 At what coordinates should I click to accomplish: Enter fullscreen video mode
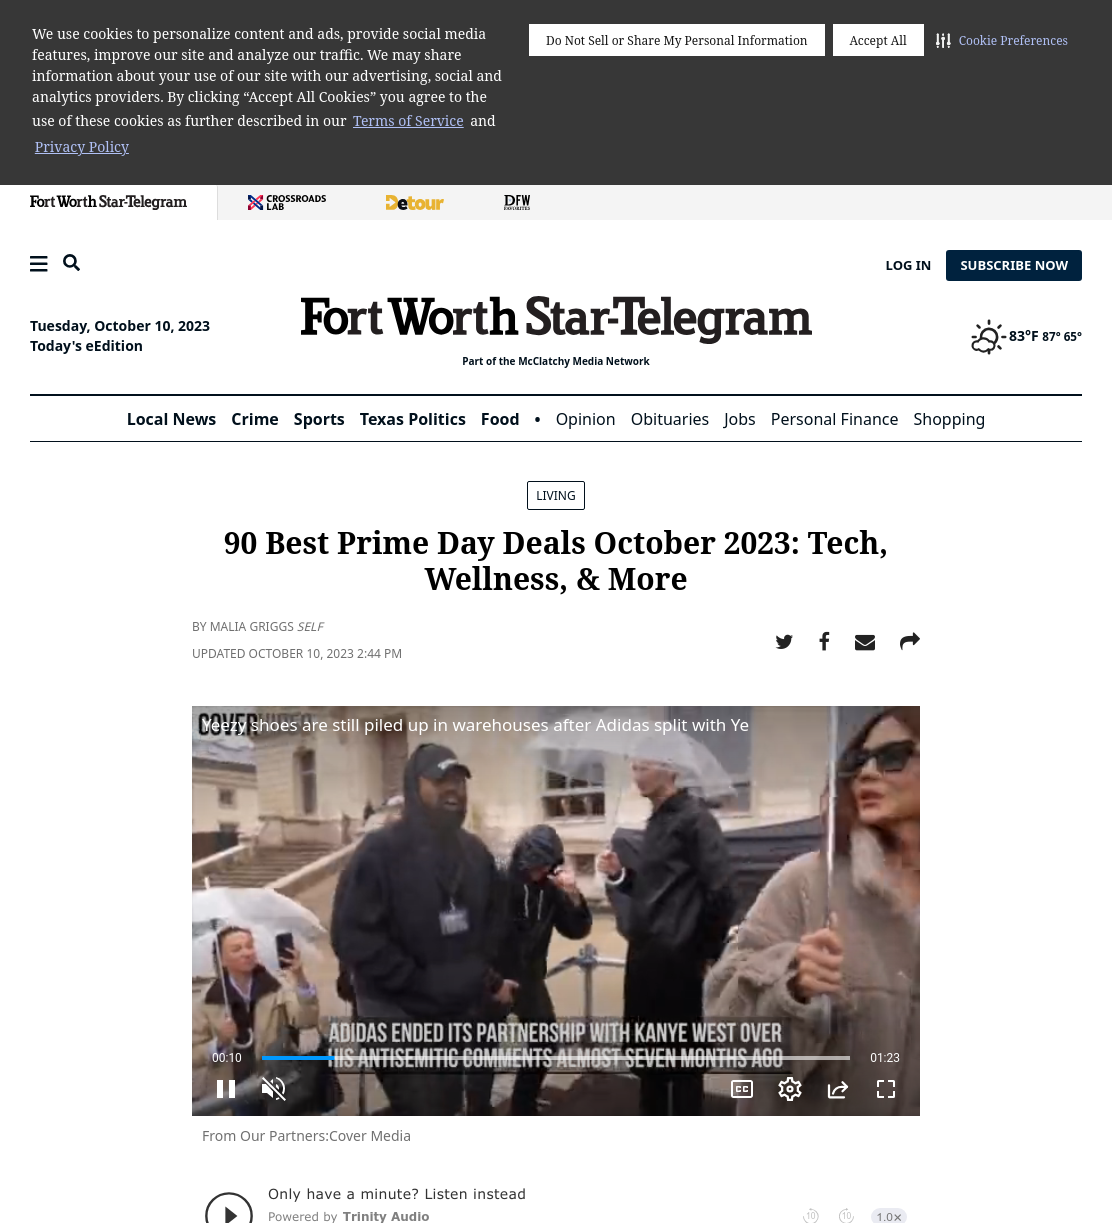886,1089
